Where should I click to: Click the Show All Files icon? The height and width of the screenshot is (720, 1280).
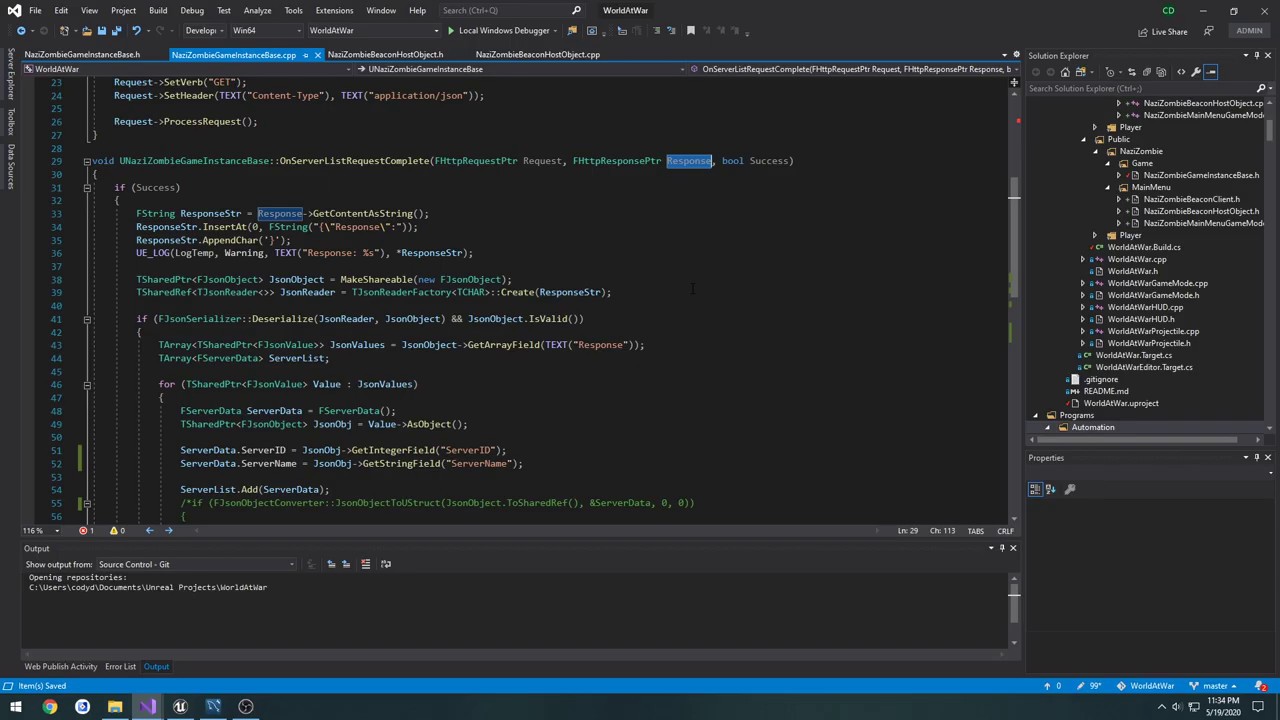1161,72
